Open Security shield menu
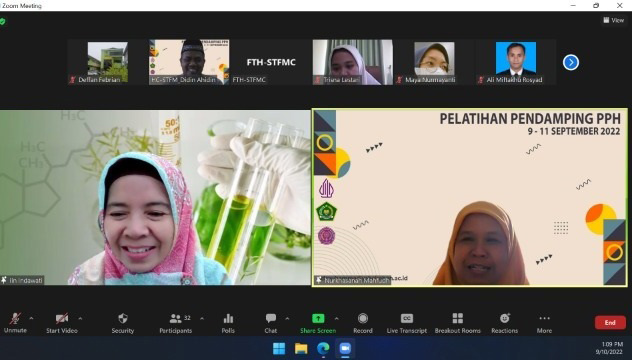632x360 pixels. 123,323
